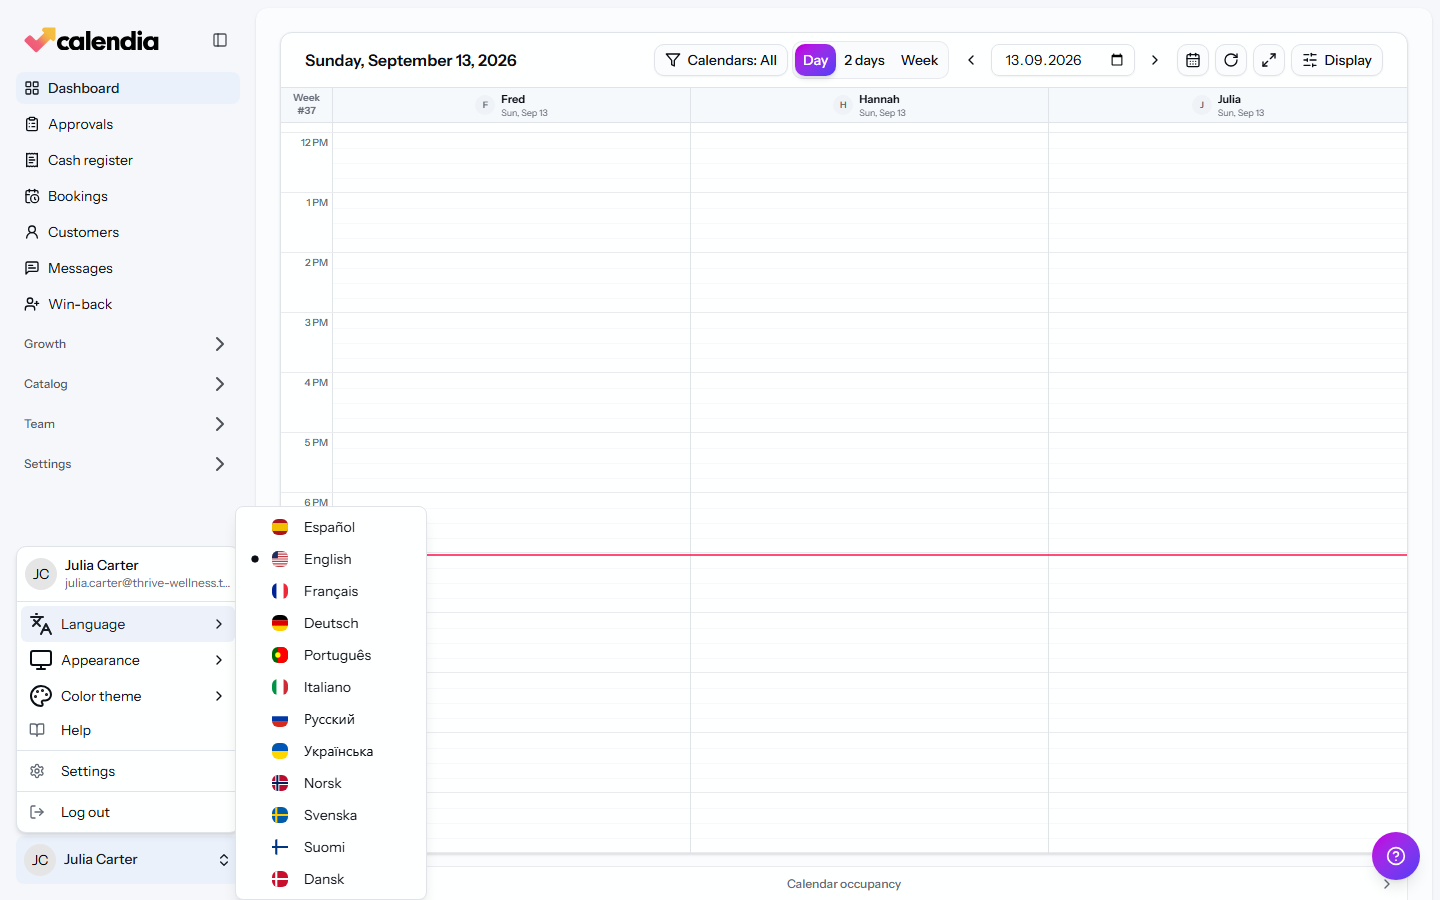Switch to 2 days view
Image resolution: width=1440 pixels, height=900 pixels.
pos(864,60)
